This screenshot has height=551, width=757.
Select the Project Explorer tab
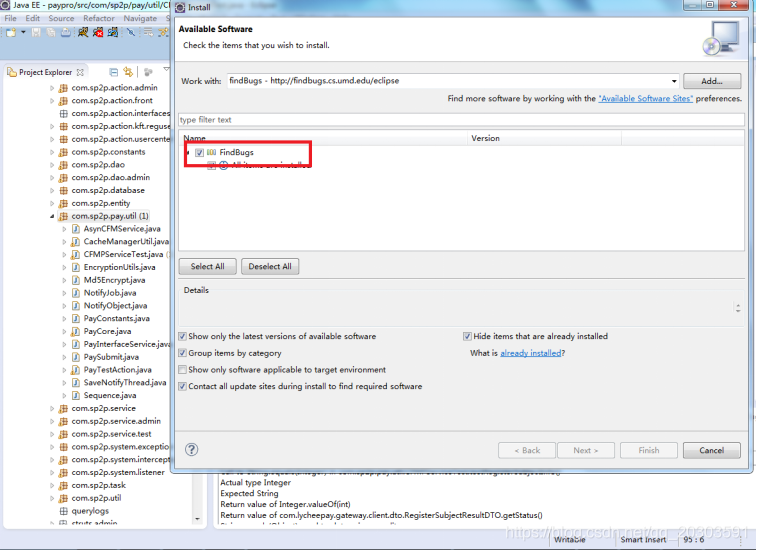45,72
